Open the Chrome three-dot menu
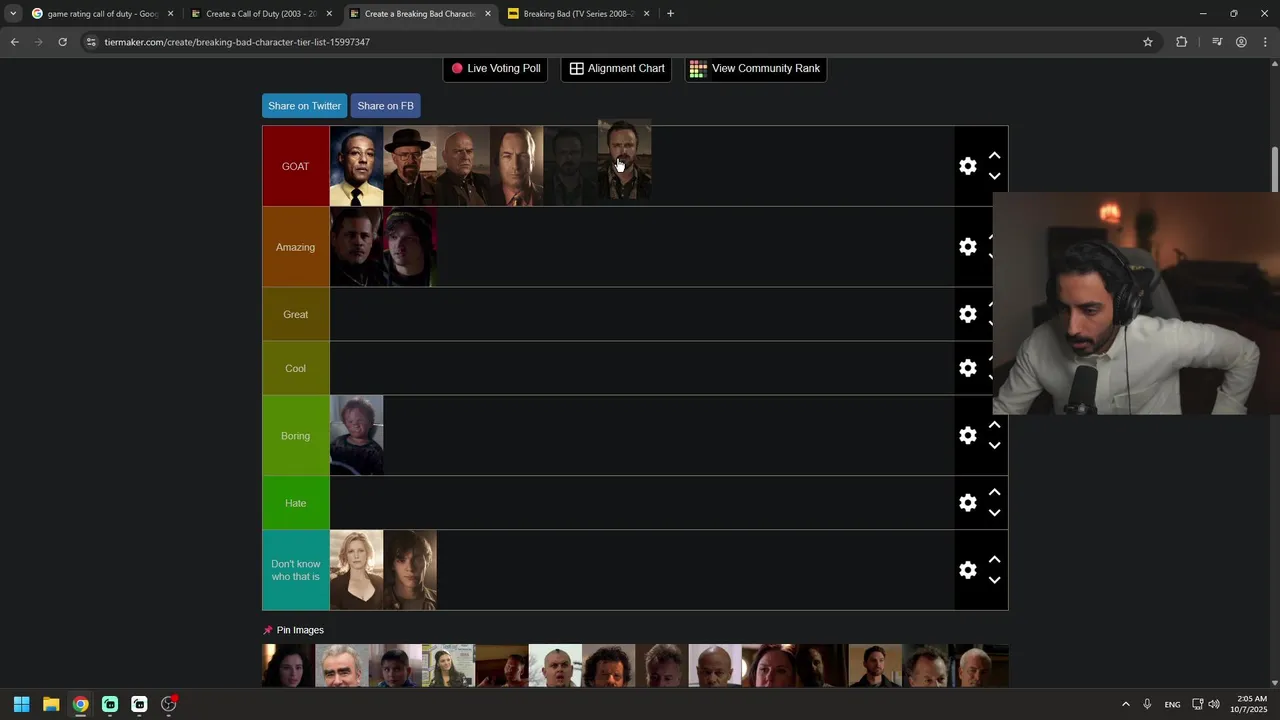Screen dimensions: 1280x720 pyautogui.click(x=1266, y=42)
